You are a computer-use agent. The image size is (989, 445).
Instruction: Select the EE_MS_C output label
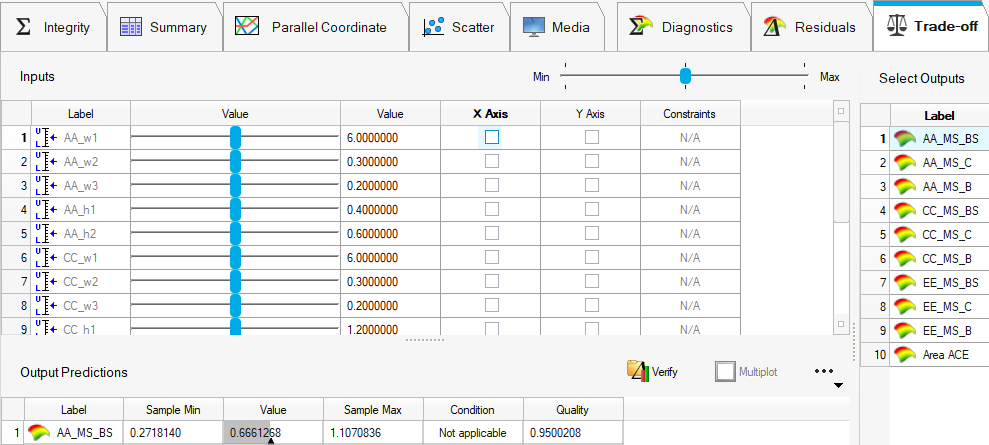[x=947, y=306]
